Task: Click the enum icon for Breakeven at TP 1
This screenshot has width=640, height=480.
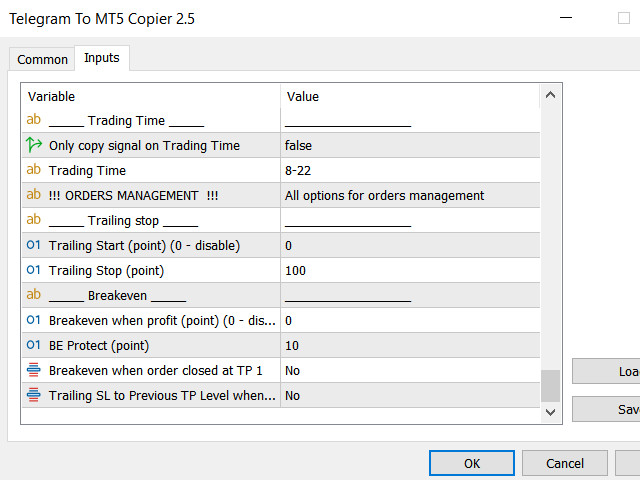Action: click(x=34, y=370)
